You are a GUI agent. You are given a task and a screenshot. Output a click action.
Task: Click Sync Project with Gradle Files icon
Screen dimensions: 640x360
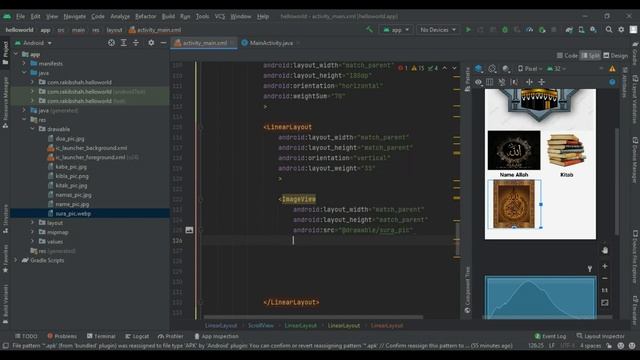tap(569, 30)
